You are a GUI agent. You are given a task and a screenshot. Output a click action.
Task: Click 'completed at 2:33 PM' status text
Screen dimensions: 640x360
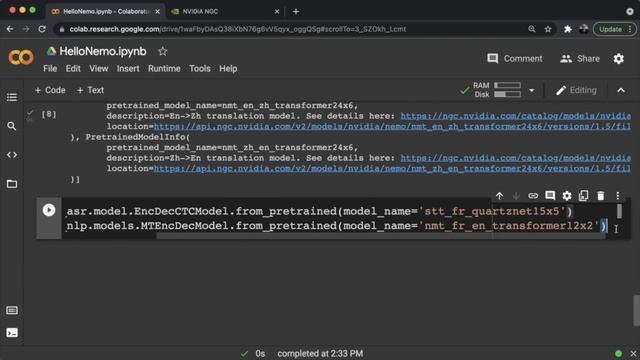coord(320,353)
